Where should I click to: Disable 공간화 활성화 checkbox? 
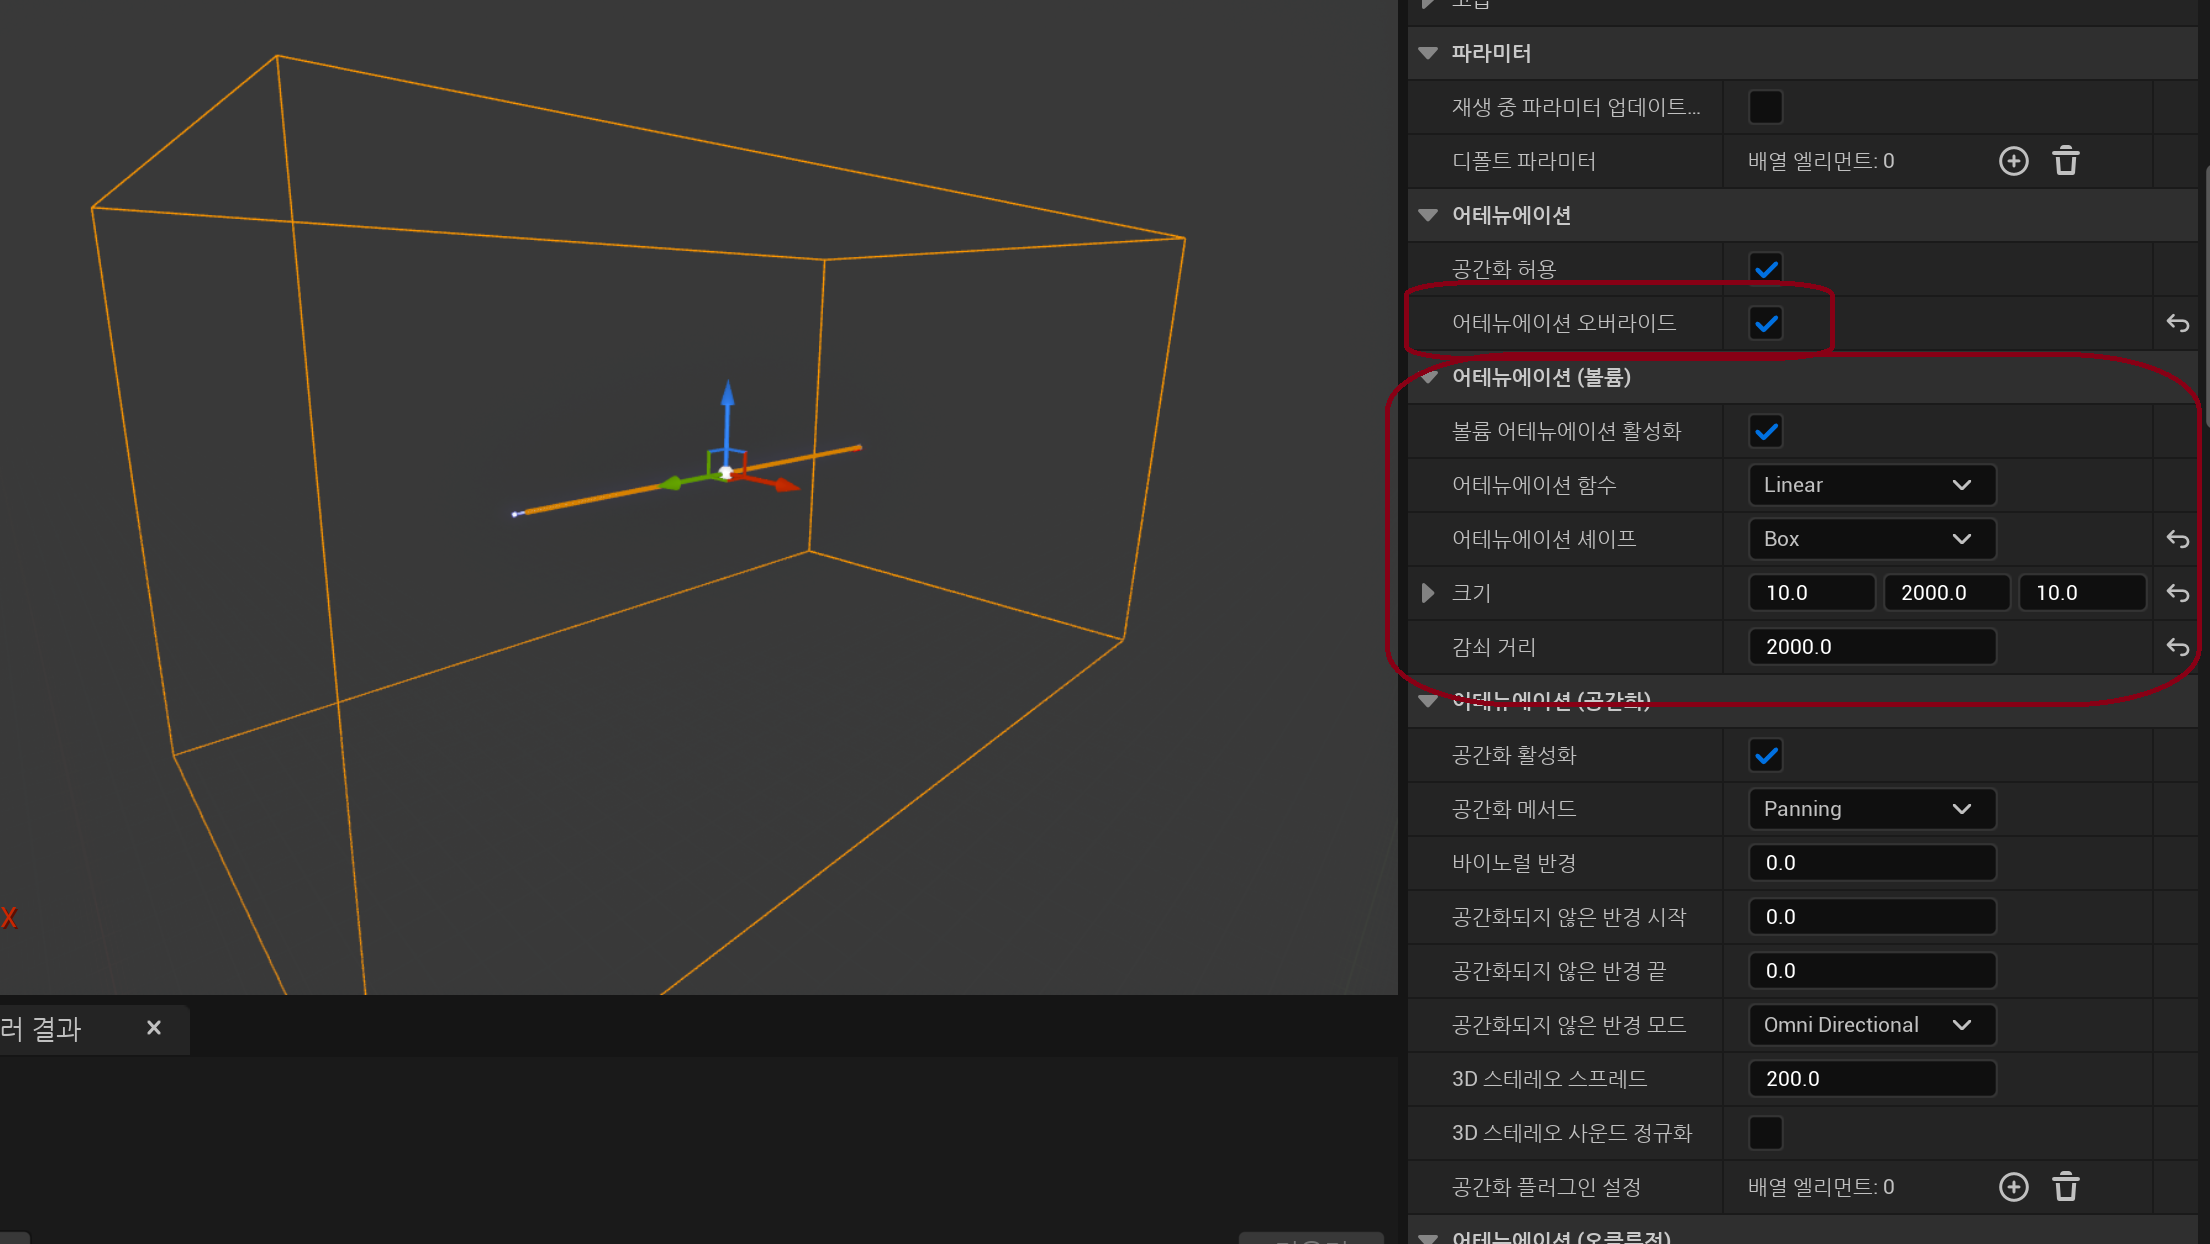[1766, 755]
